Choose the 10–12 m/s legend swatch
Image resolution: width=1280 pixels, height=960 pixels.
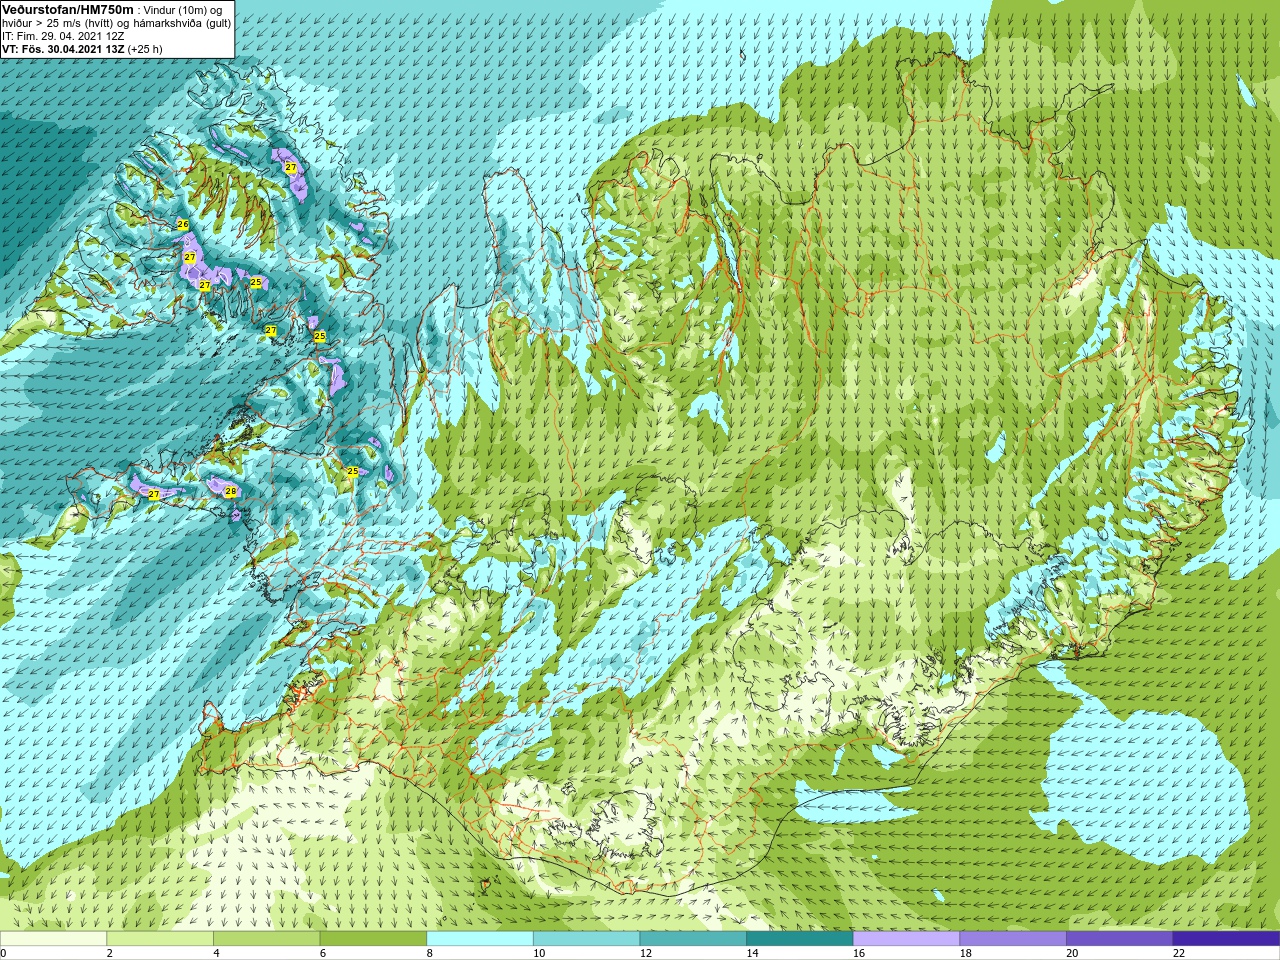click(586, 939)
